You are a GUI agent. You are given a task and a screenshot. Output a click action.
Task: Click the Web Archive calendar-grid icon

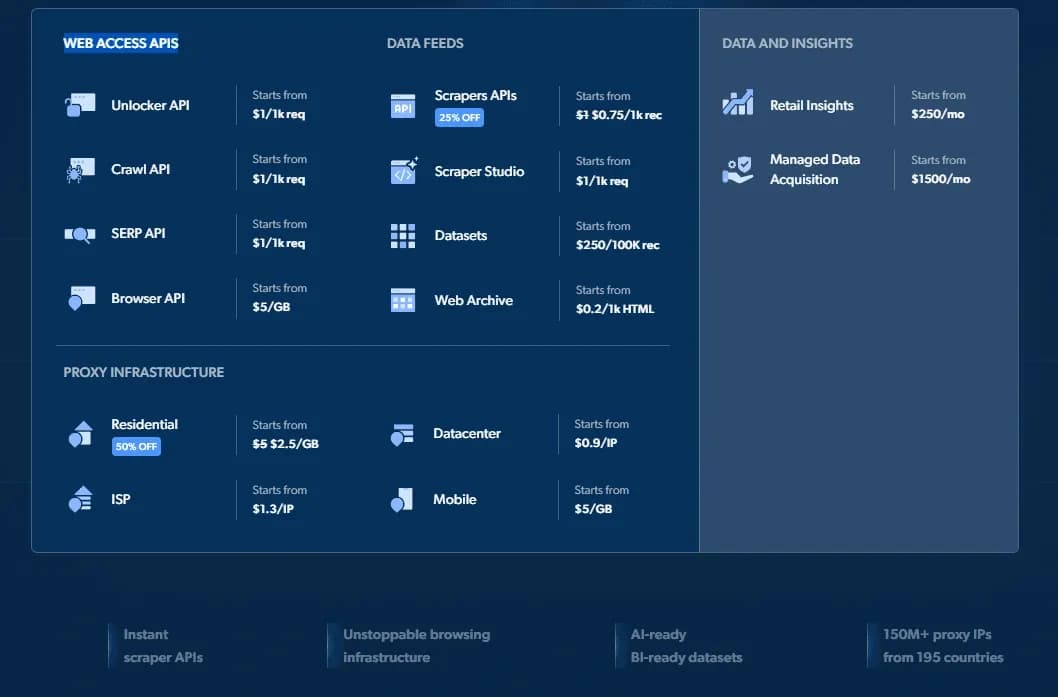[402, 300]
